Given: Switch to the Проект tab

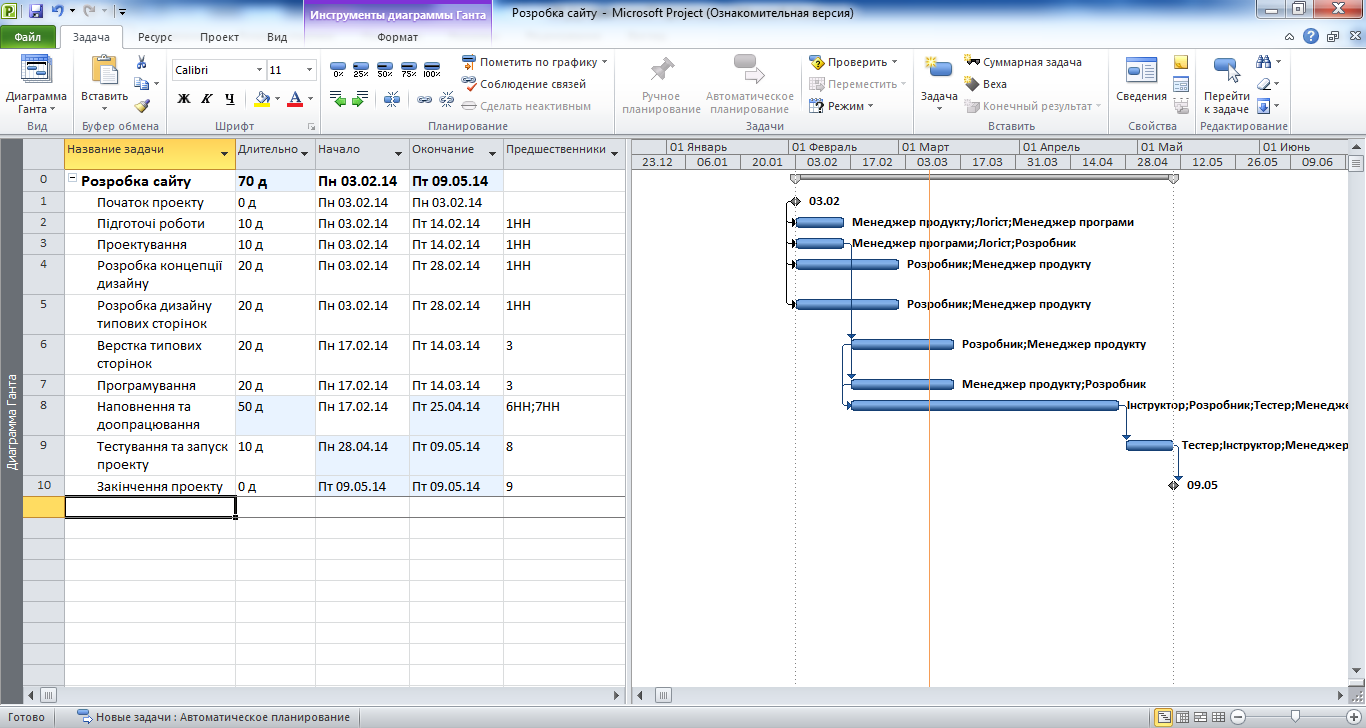Looking at the screenshot, I should 219,37.
